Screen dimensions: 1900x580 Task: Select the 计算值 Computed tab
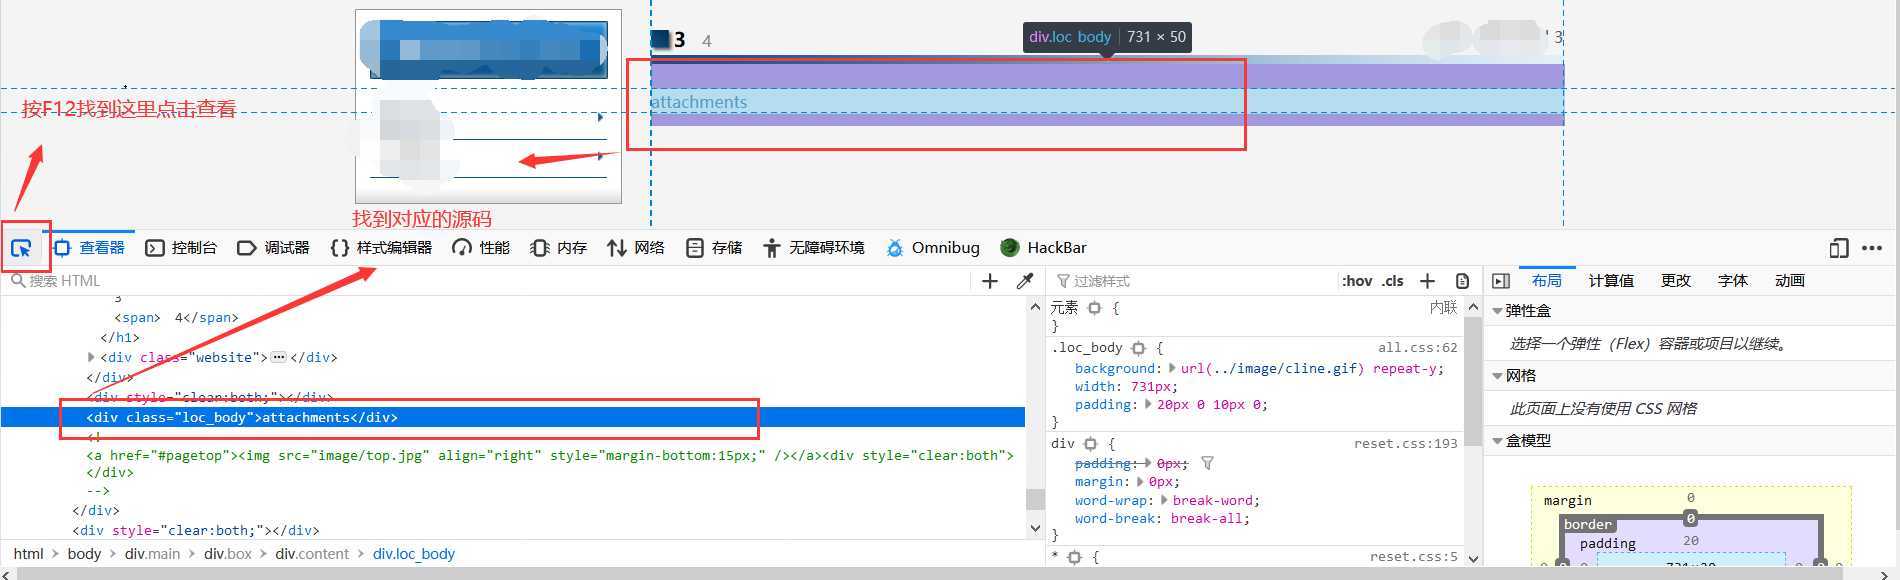[x=1611, y=281]
